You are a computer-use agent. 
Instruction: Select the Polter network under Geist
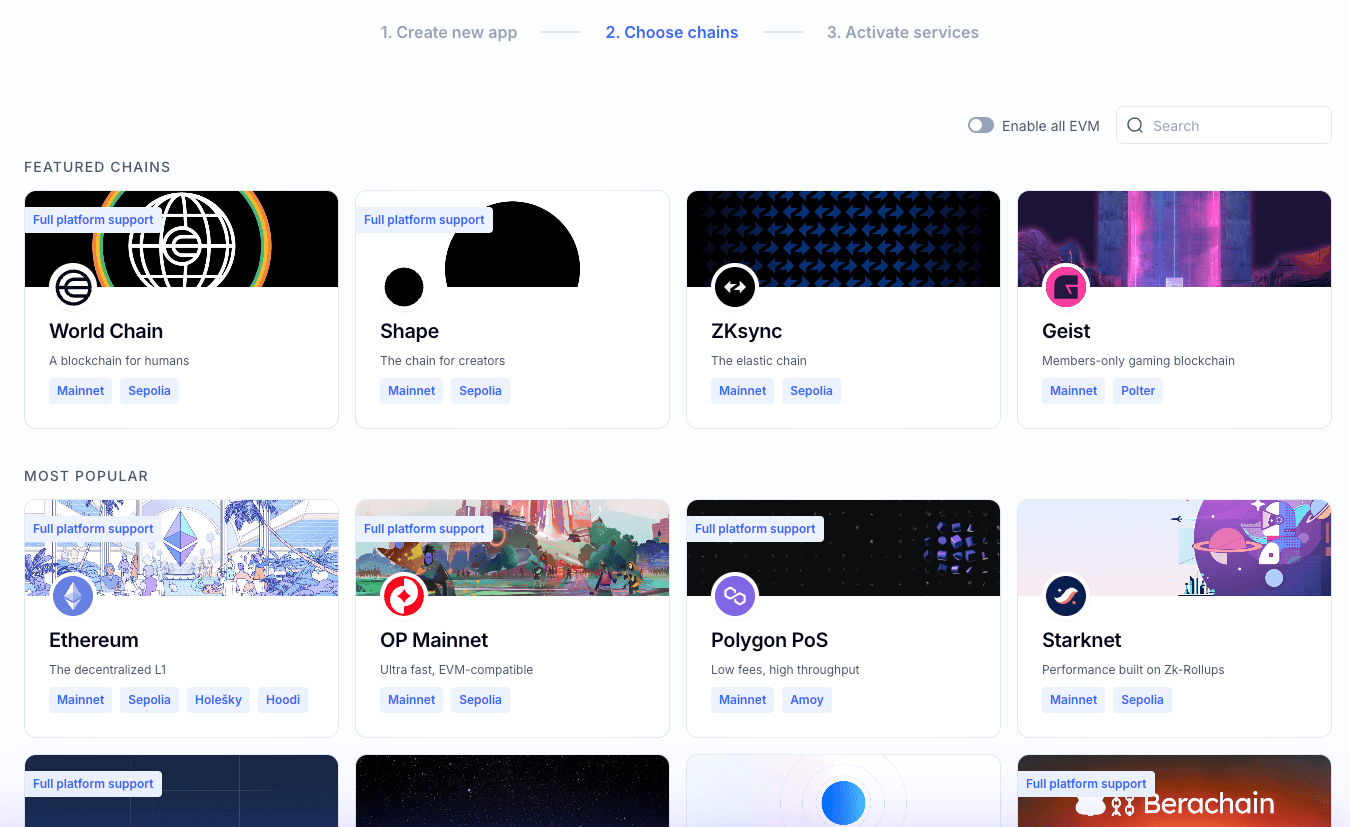click(x=1138, y=390)
